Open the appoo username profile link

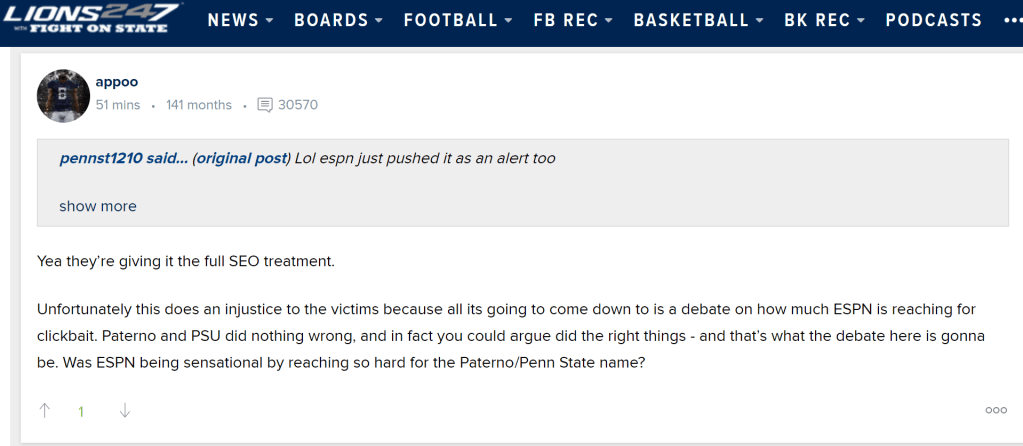(x=118, y=82)
